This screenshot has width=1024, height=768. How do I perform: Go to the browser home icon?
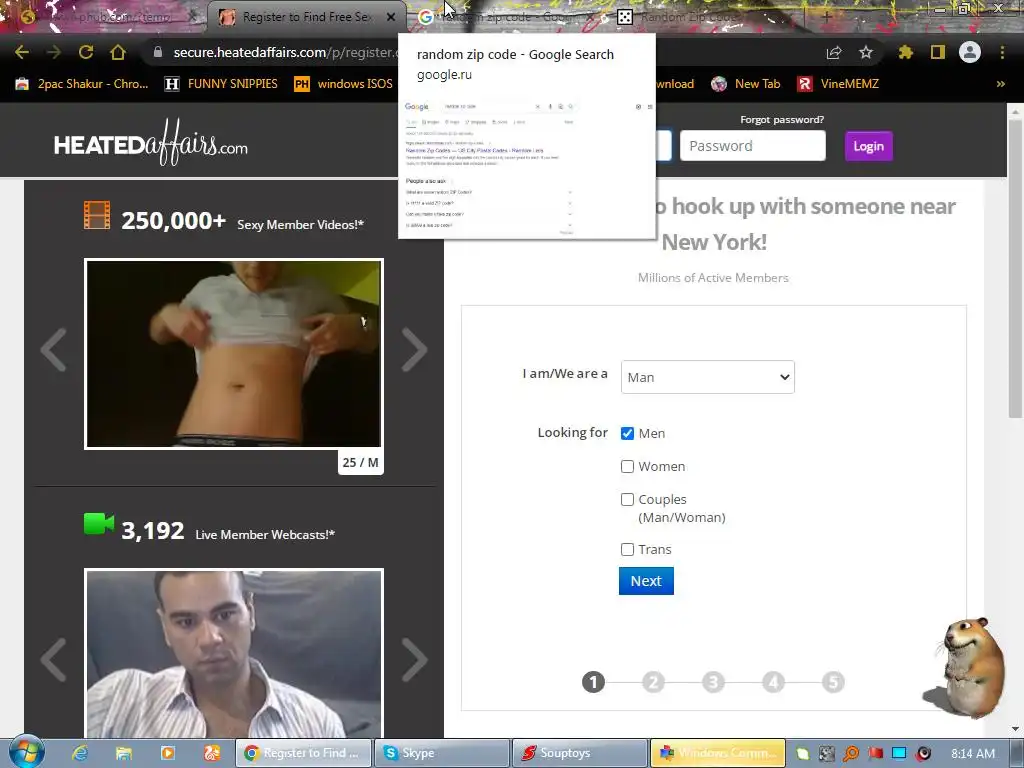point(118,52)
